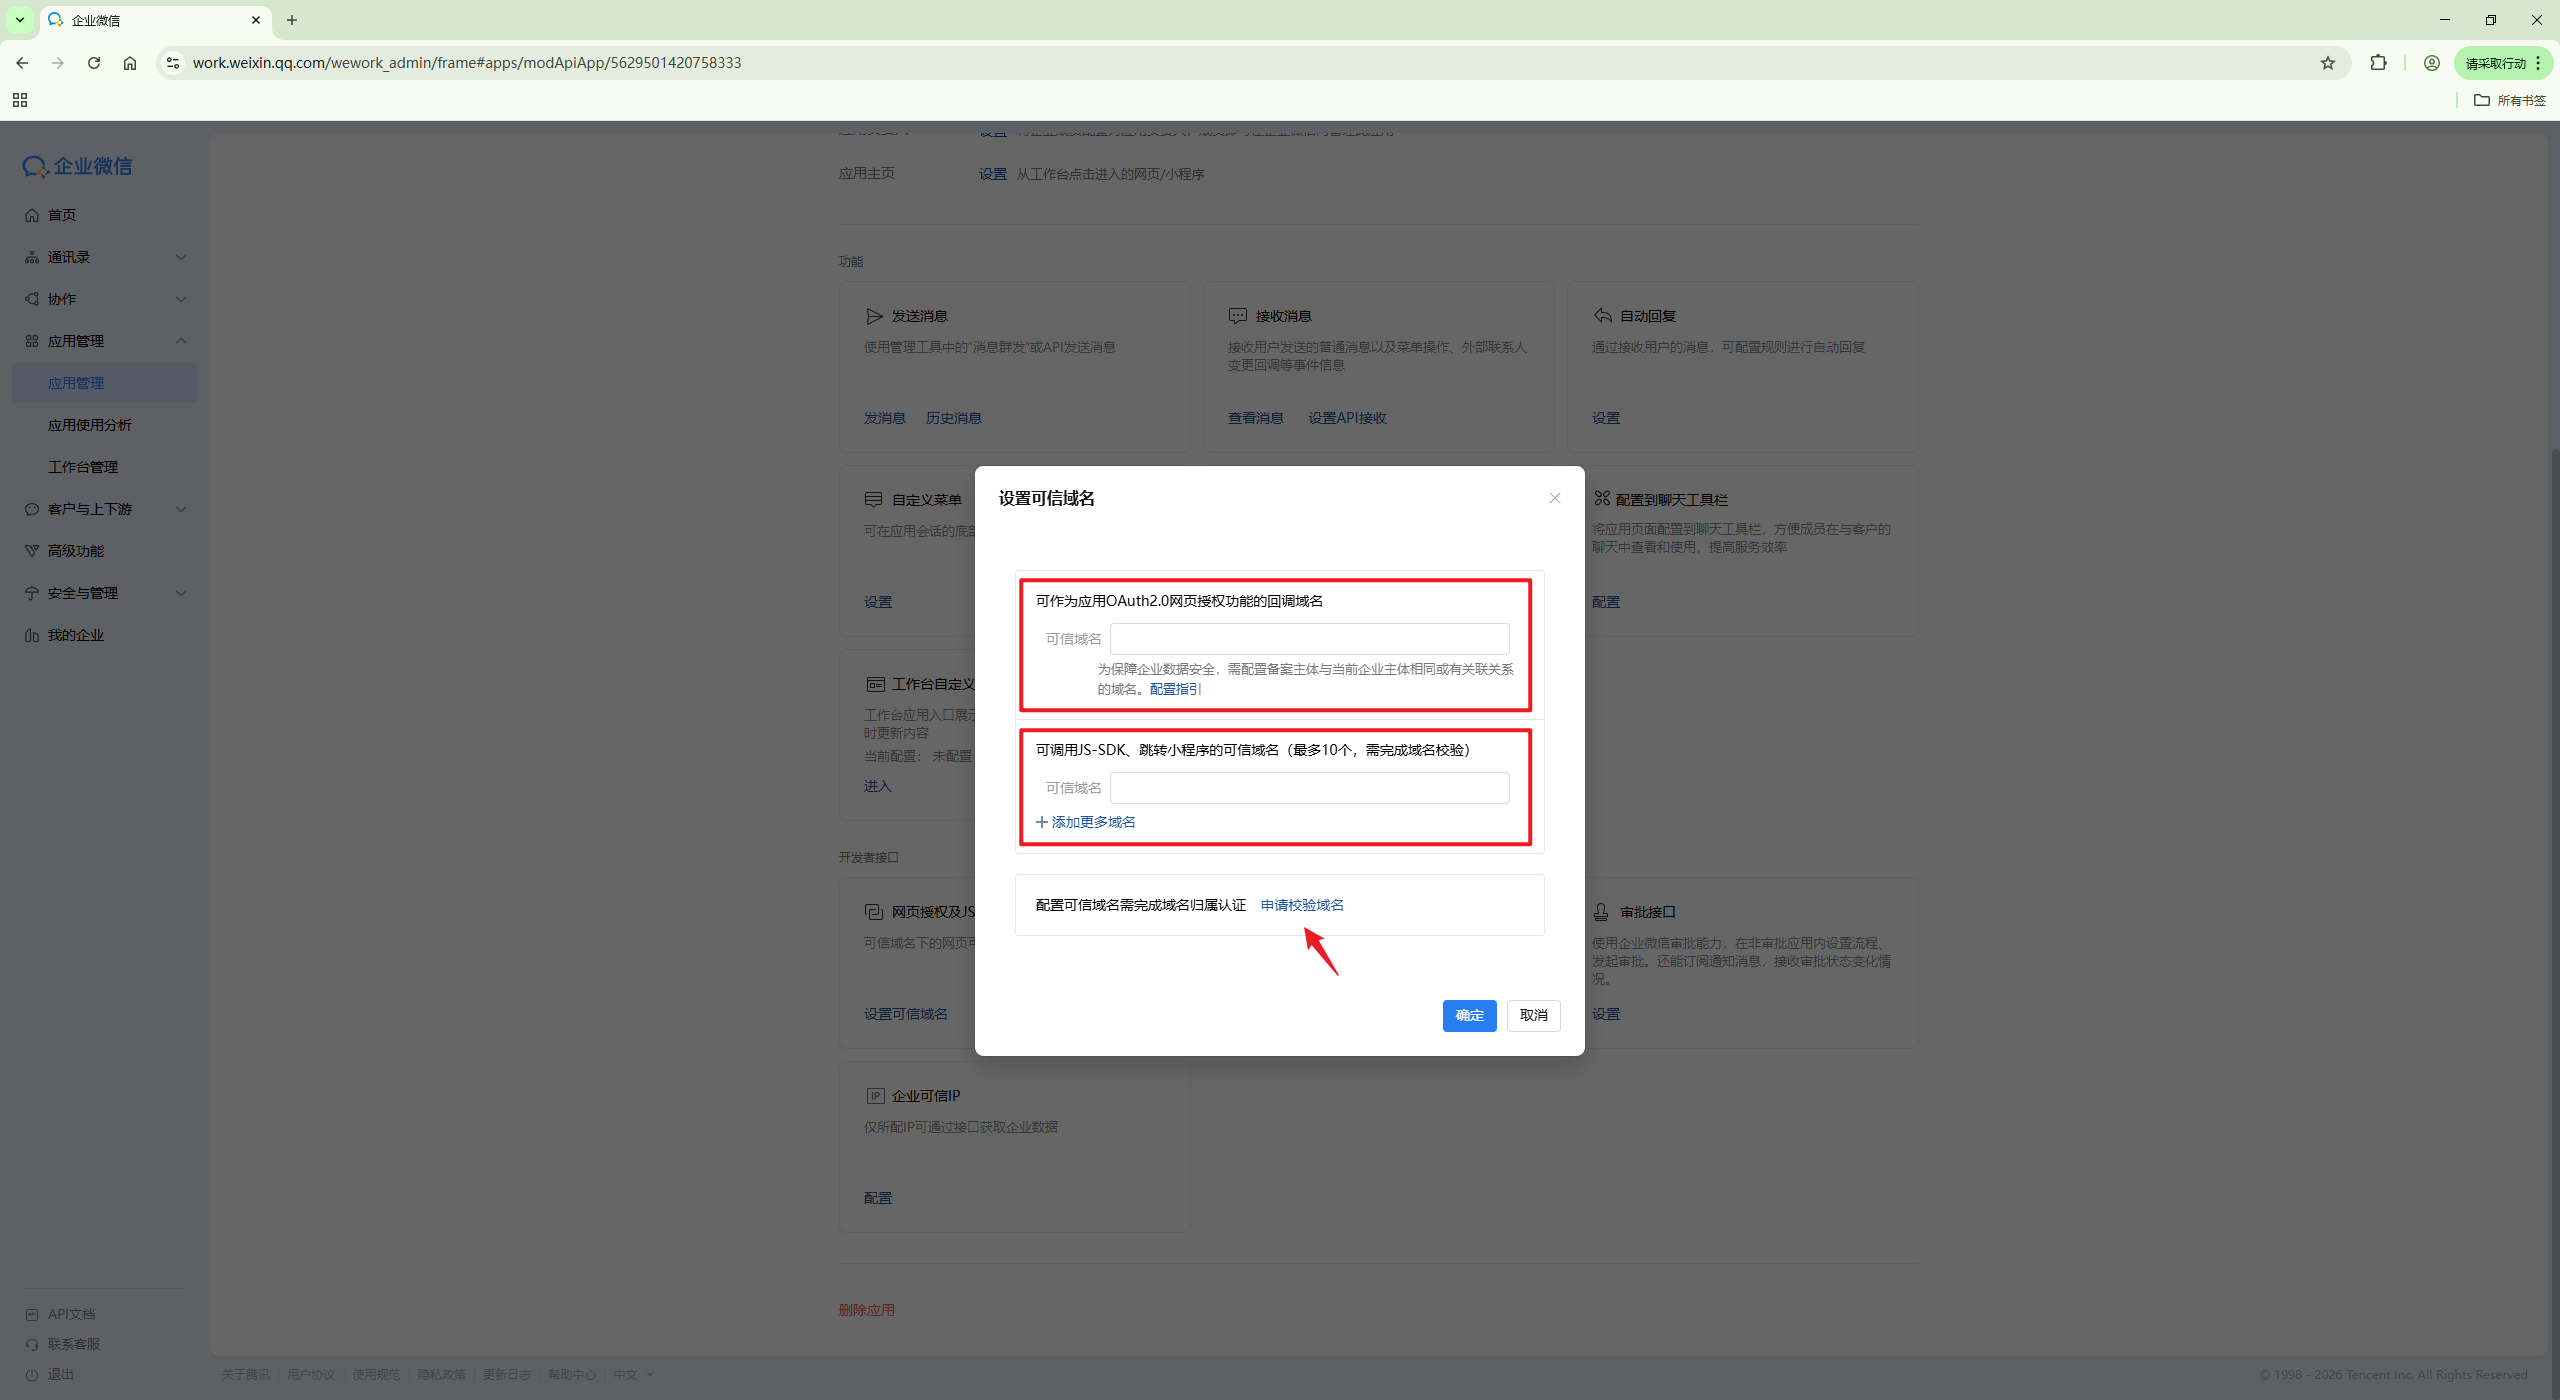Open 高级功能 in sidebar
2560x1400 pixels.
(x=76, y=551)
